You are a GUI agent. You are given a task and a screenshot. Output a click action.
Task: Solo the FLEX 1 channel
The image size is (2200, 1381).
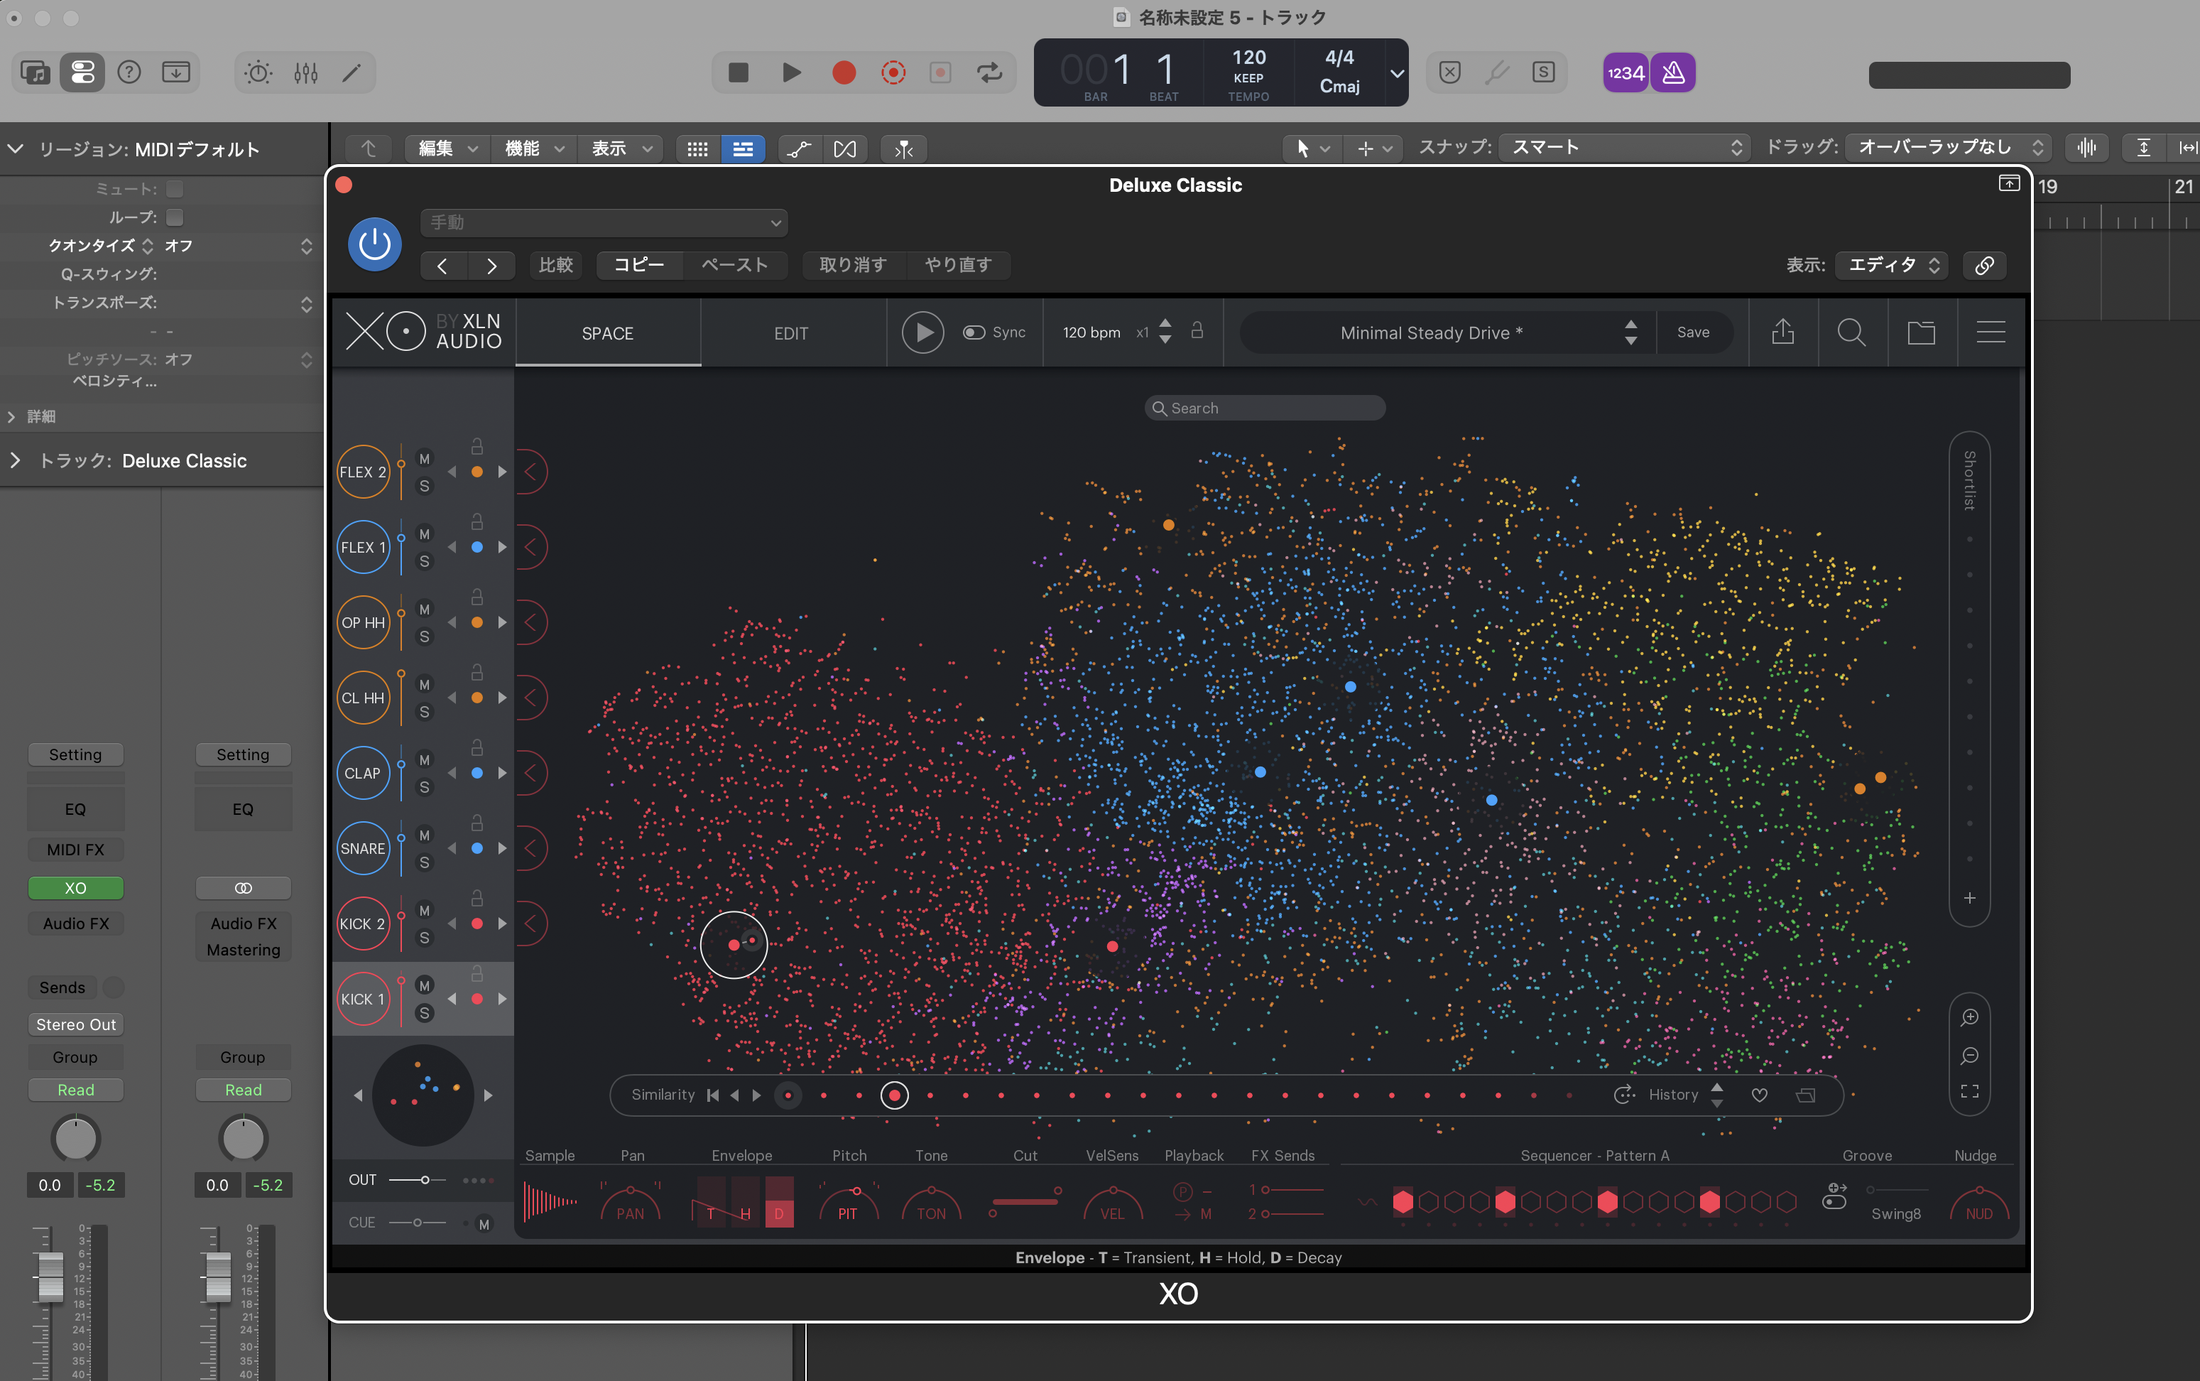click(424, 561)
